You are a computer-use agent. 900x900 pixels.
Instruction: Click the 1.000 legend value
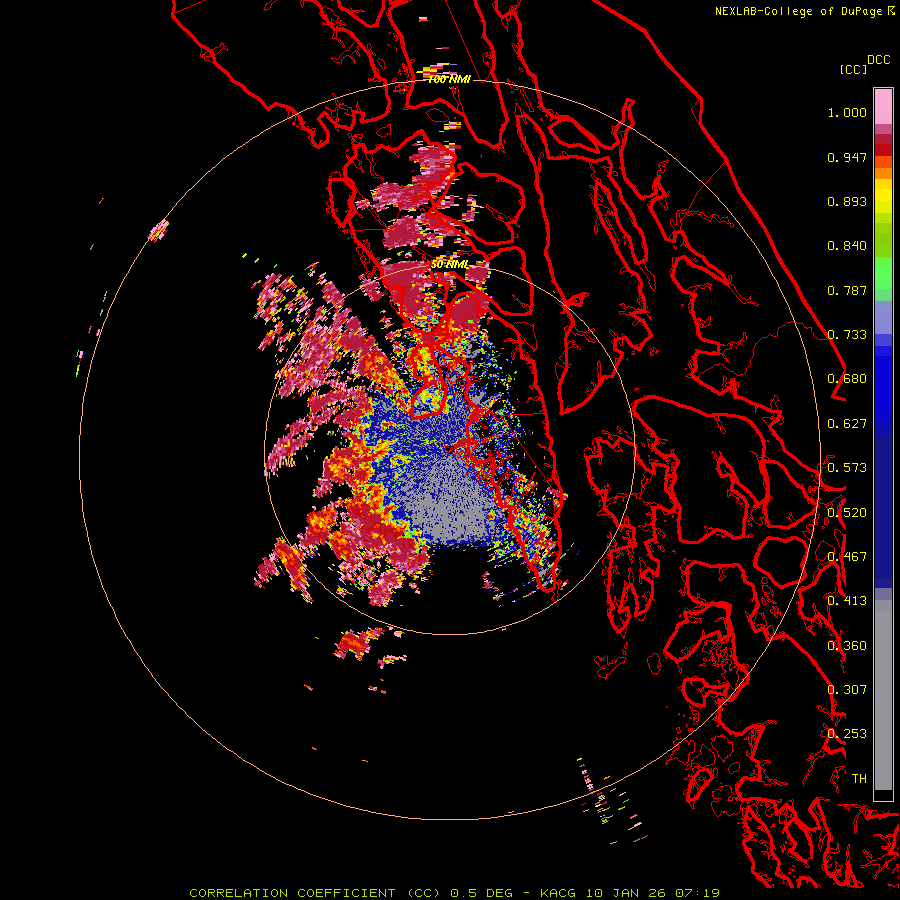(847, 112)
